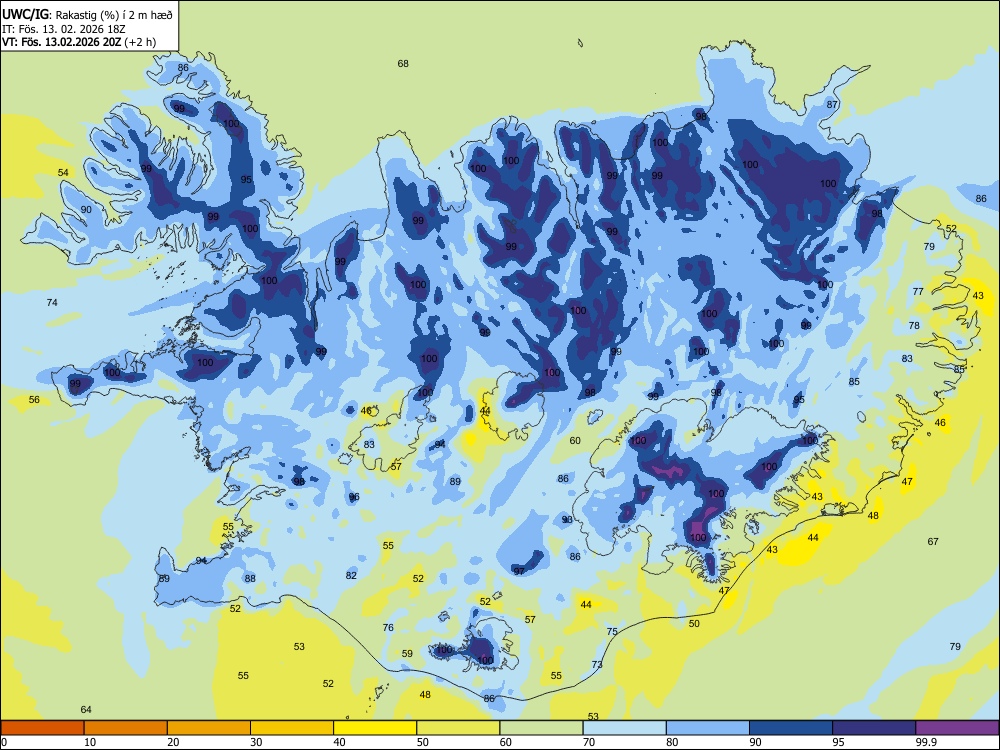Image resolution: width=1000 pixels, height=750 pixels.
Task: Click the value 87 on the northeast peninsula
Action: point(832,105)
